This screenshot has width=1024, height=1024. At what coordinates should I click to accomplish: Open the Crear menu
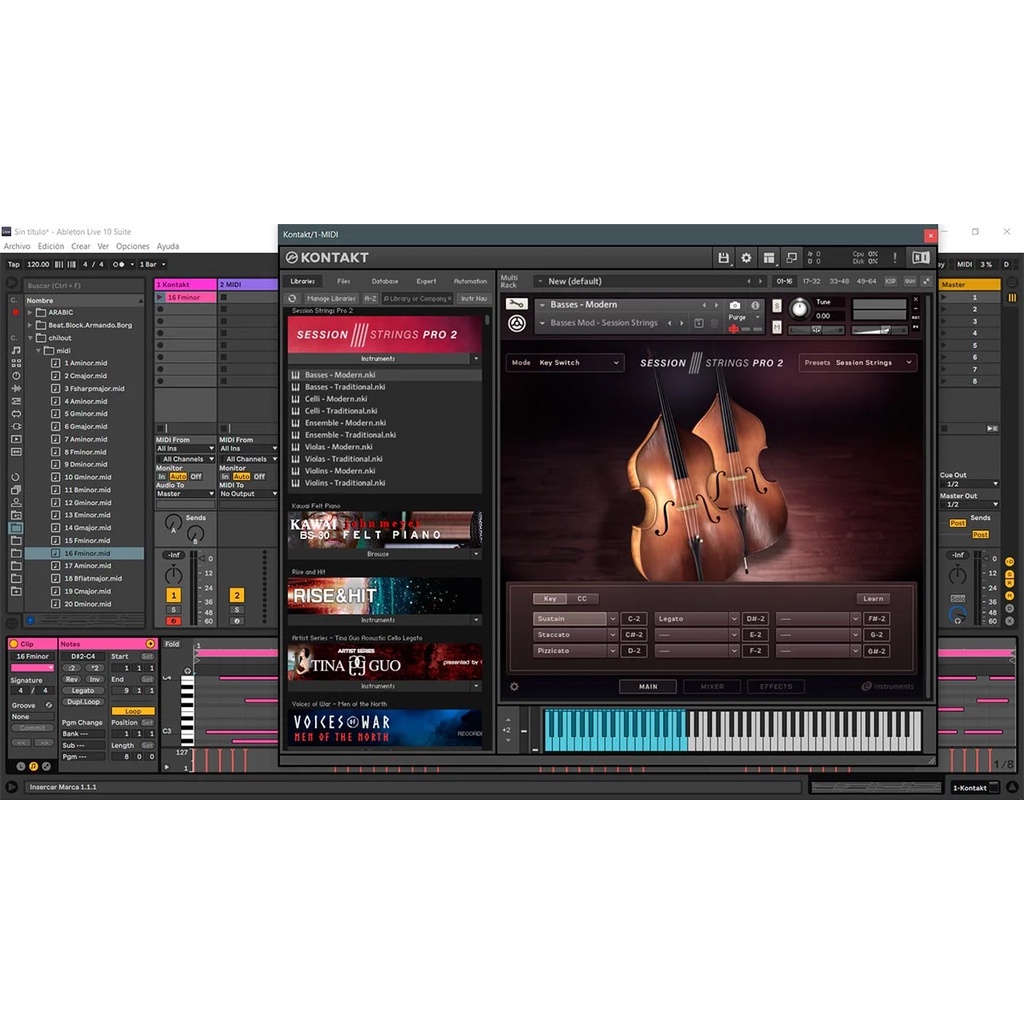point(80,246)
